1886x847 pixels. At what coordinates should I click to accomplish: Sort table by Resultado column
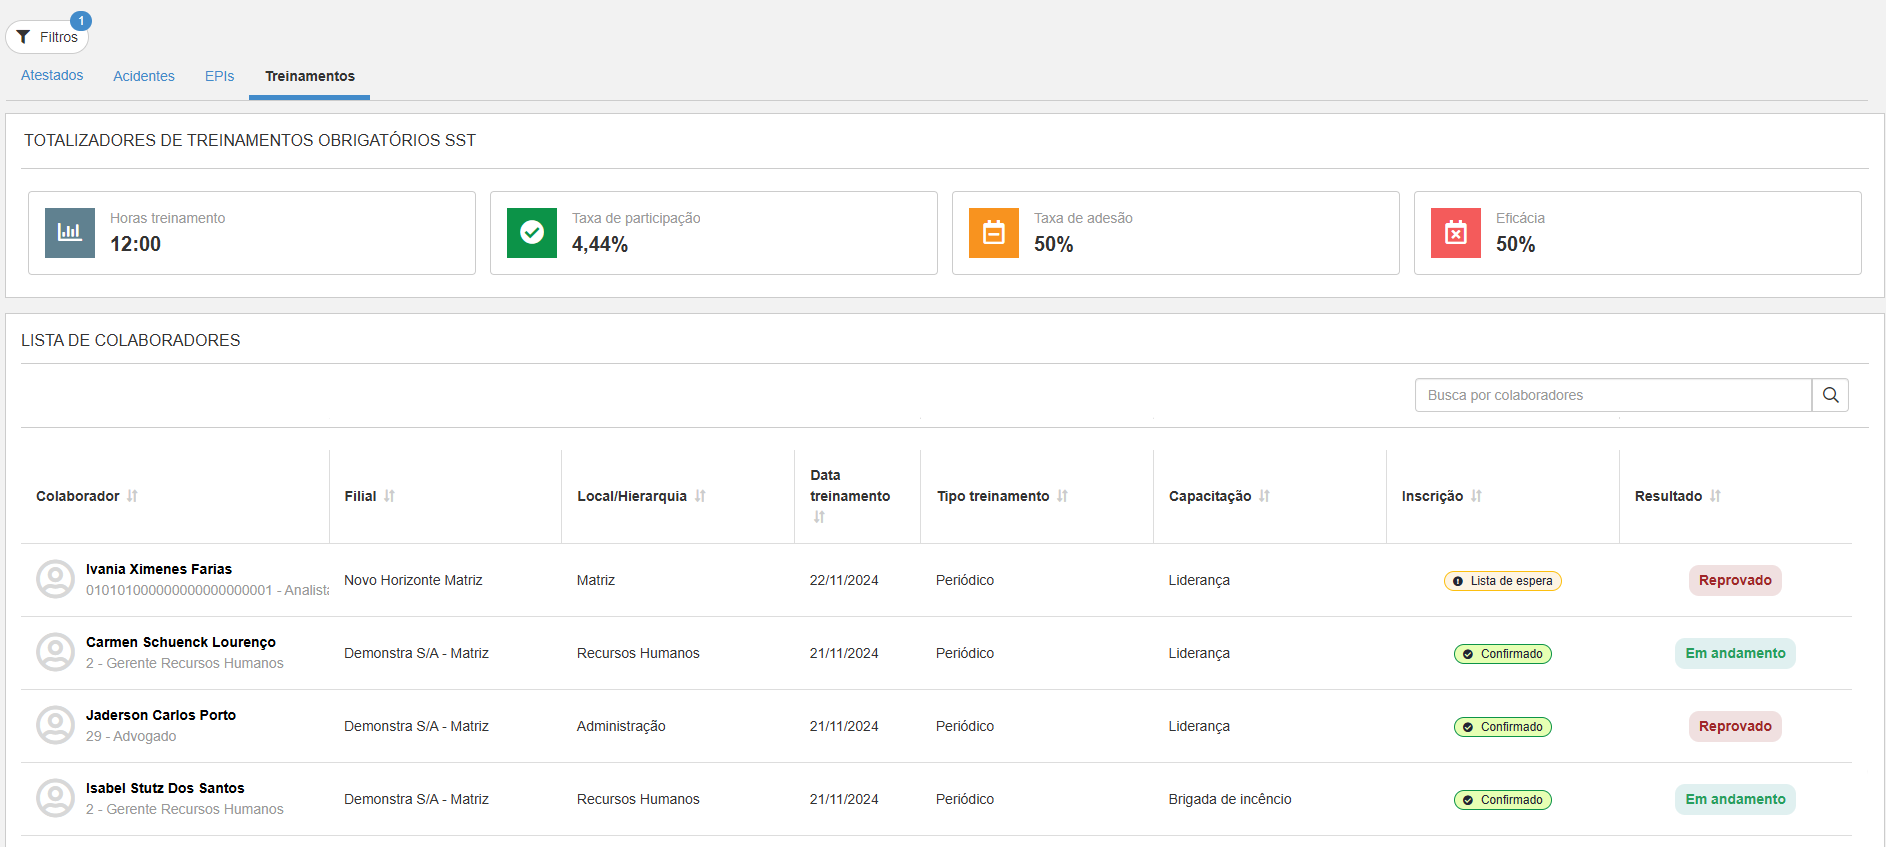(x=1715, y=496)
